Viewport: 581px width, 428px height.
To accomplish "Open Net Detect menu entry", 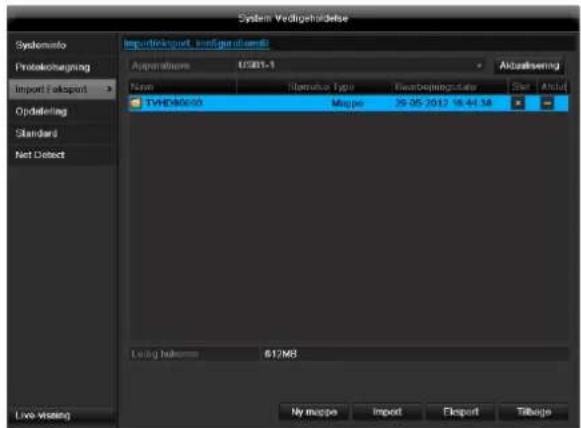I will click(x=40, y=155).
